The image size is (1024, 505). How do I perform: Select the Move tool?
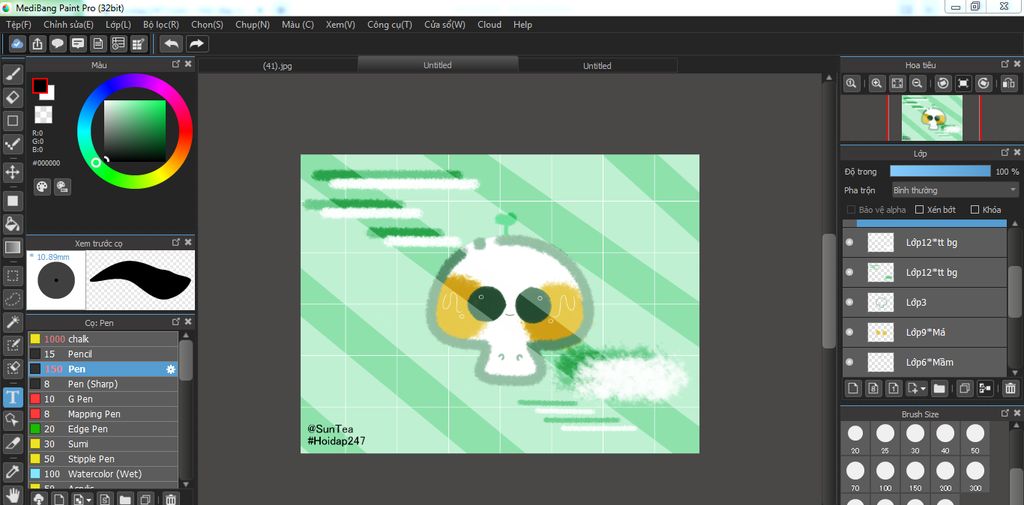tap(12, 172)
